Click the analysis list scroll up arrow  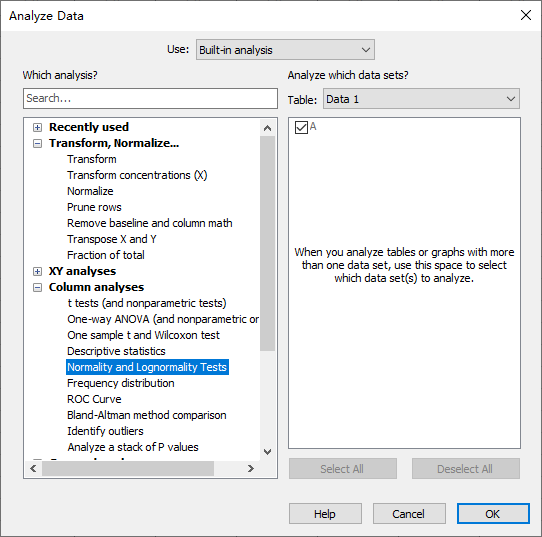pyautogui.click(x=267, y=128)
